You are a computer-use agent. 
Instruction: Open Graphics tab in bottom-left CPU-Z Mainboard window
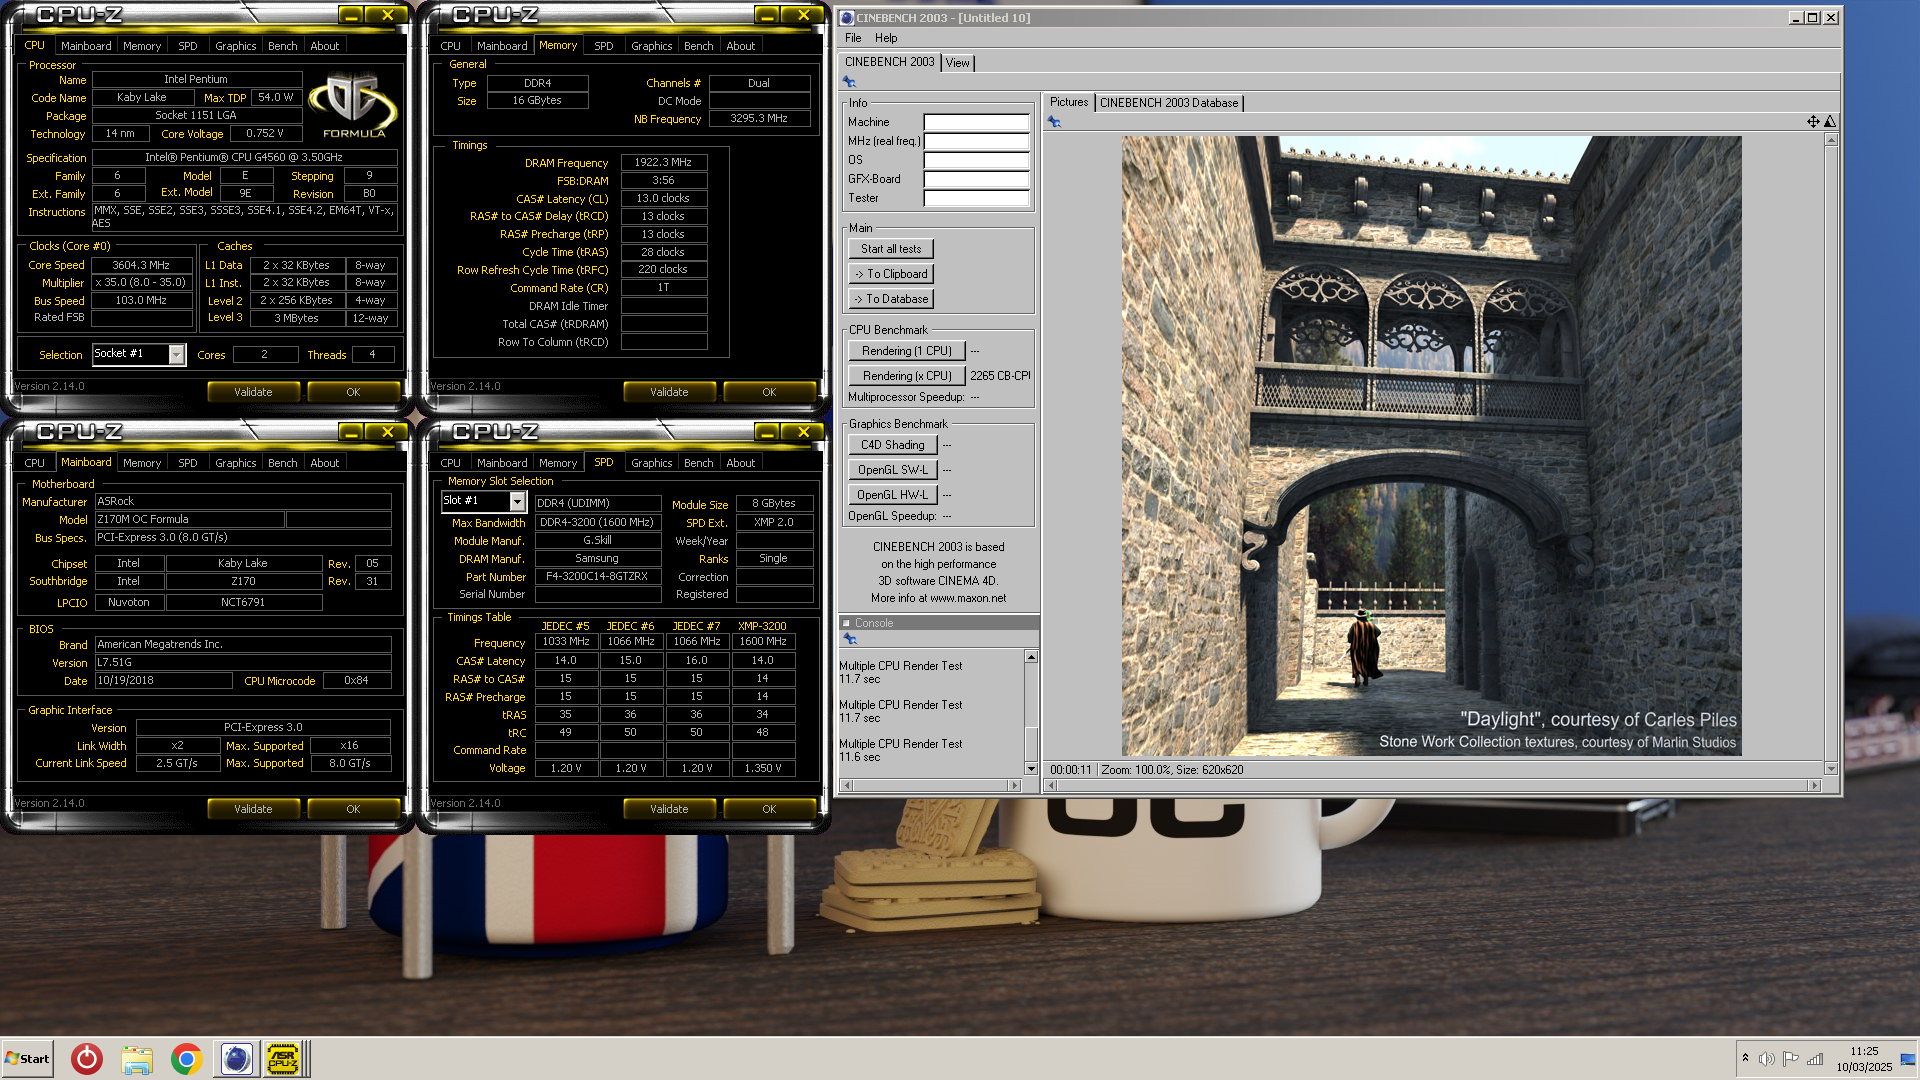235,463
